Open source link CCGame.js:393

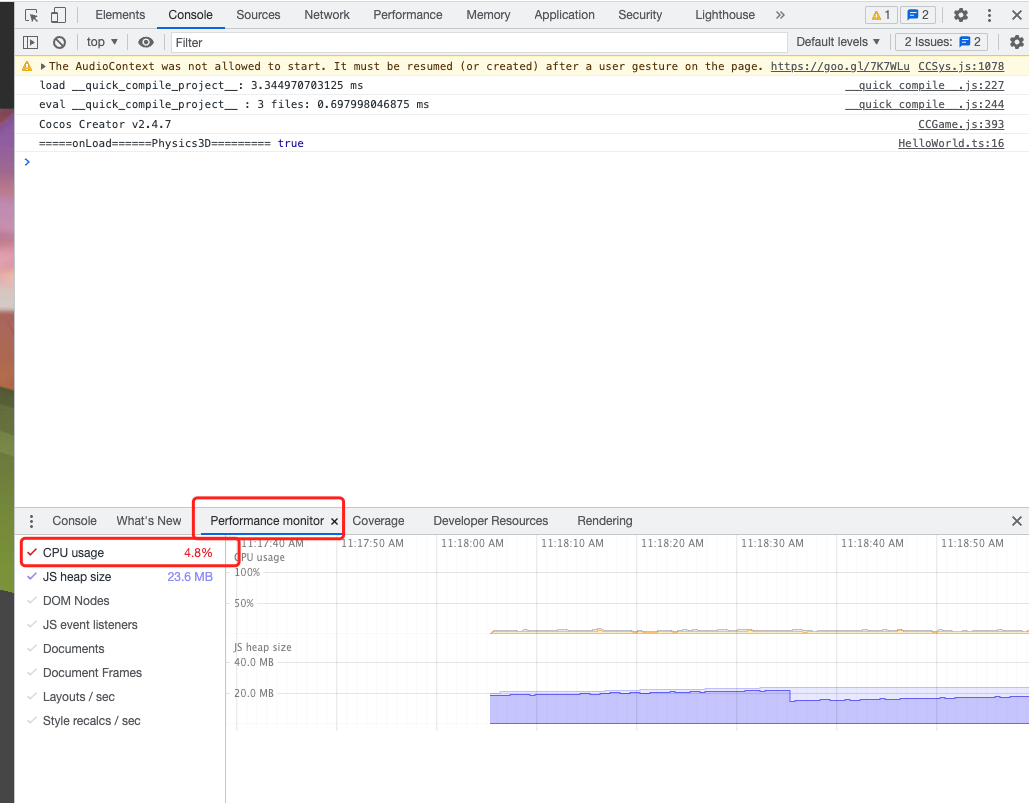pyautogui.click(x=961, y=124)
